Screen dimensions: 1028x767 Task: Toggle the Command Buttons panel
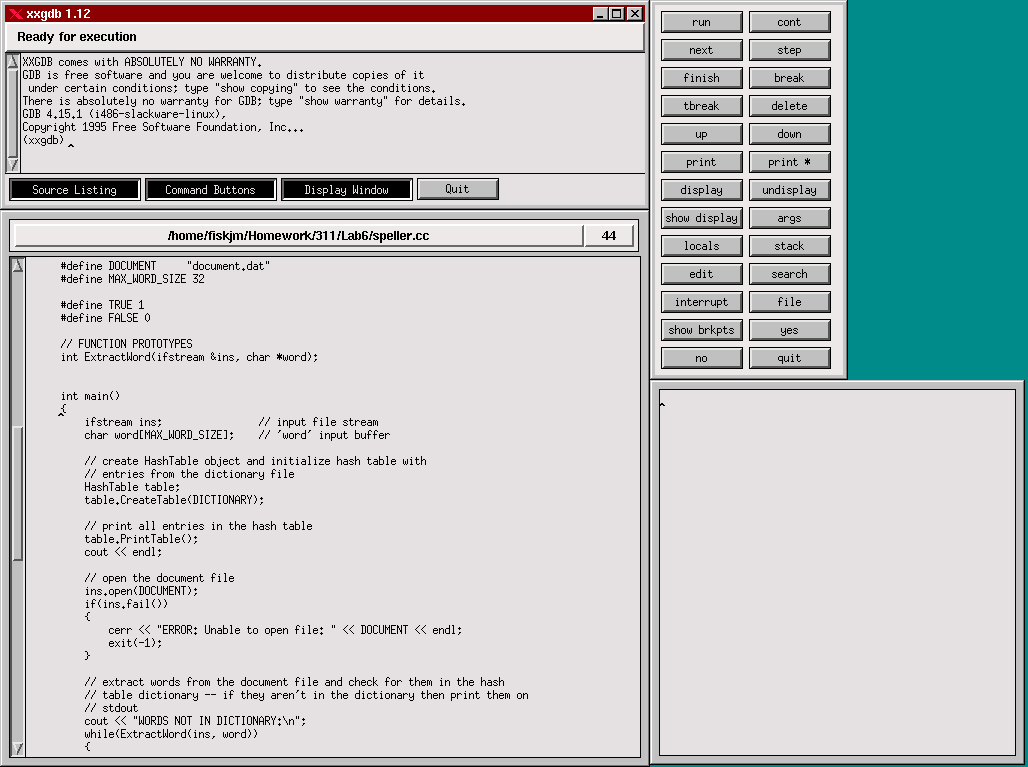point(210,190)
